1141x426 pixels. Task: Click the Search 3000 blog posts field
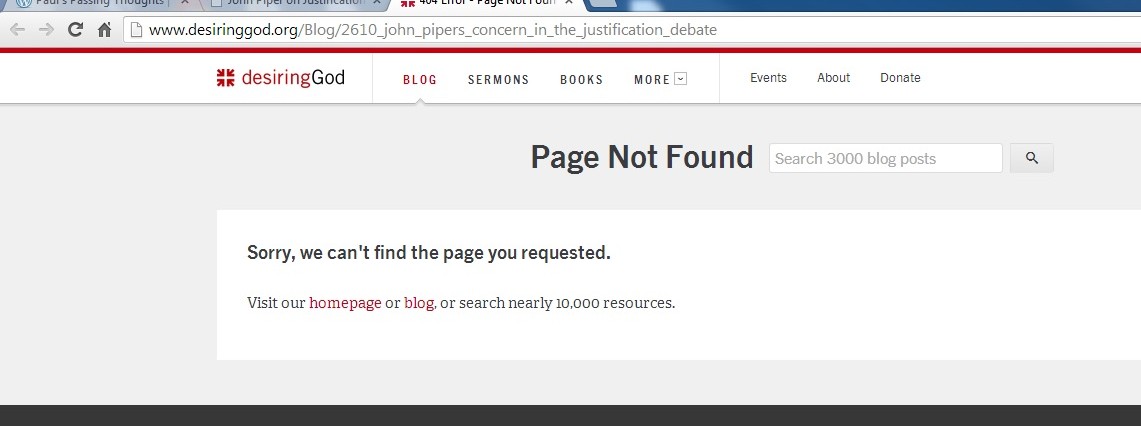coord(885,158)
